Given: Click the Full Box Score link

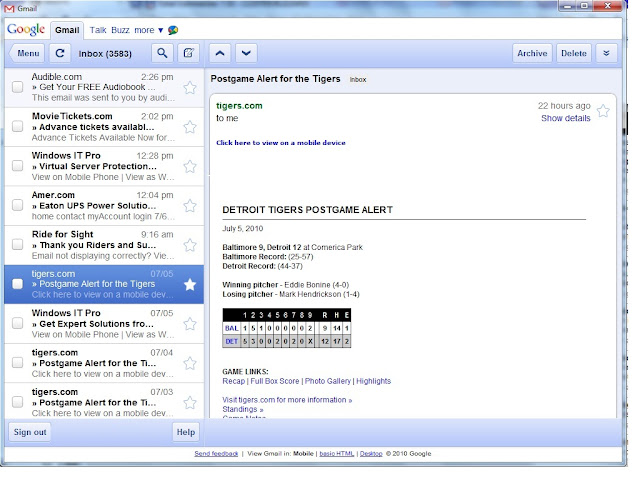Looking at the screenshot, I should tap(275, 381).
